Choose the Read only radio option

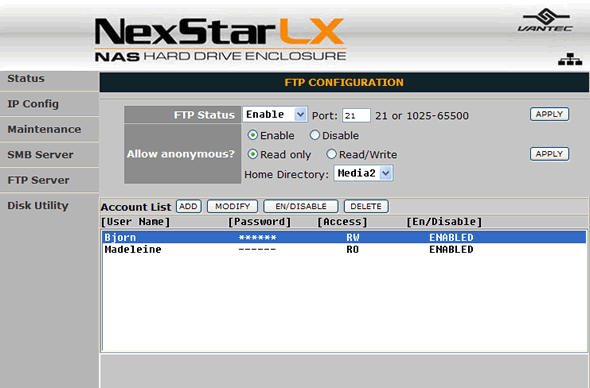pyautogui.click(x=252, y=154)
